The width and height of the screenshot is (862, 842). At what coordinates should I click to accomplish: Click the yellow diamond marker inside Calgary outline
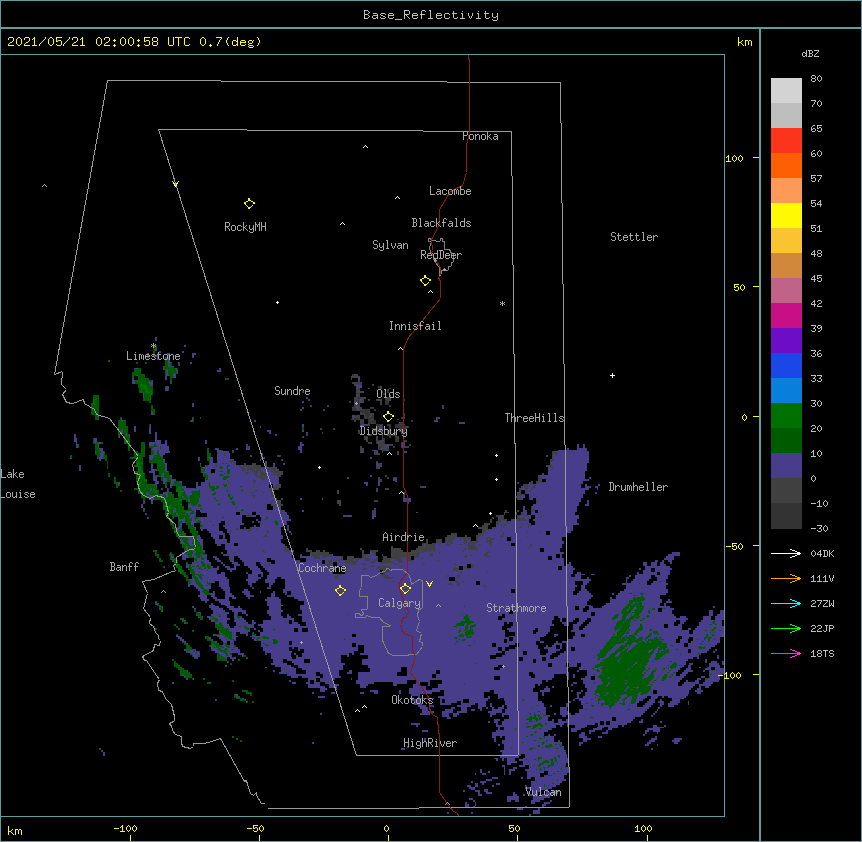405,589
